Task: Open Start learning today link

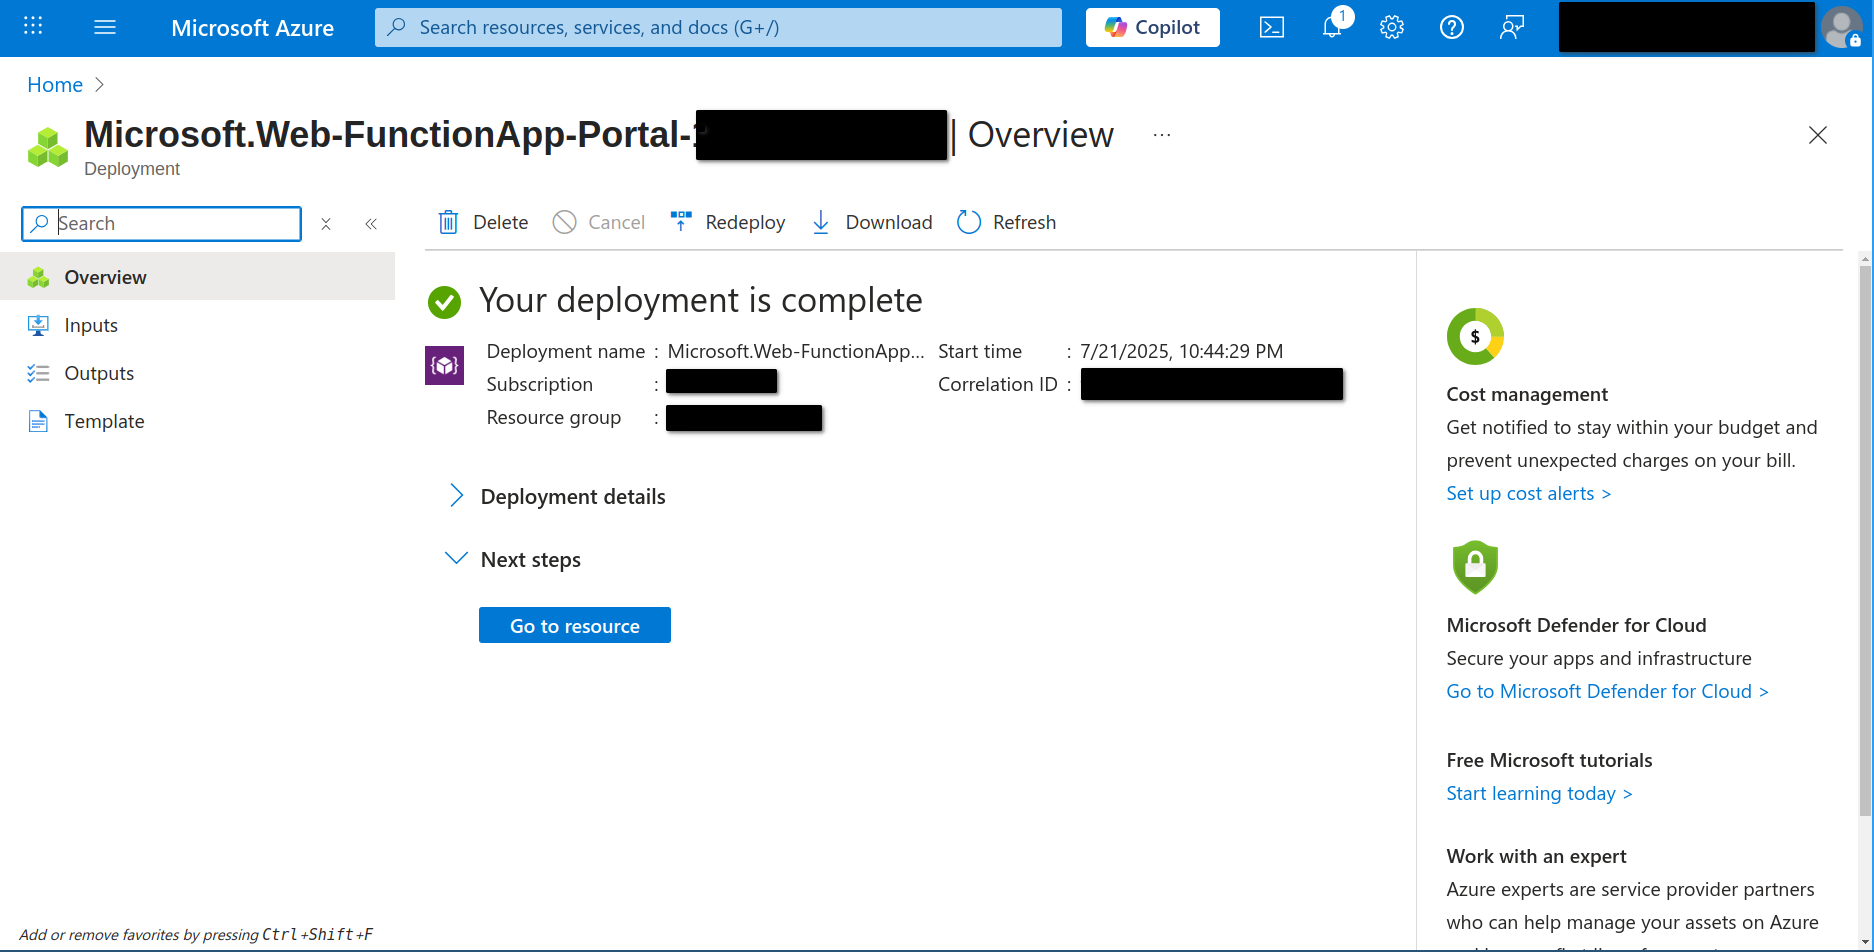Action: click(x=1539, y=793)
